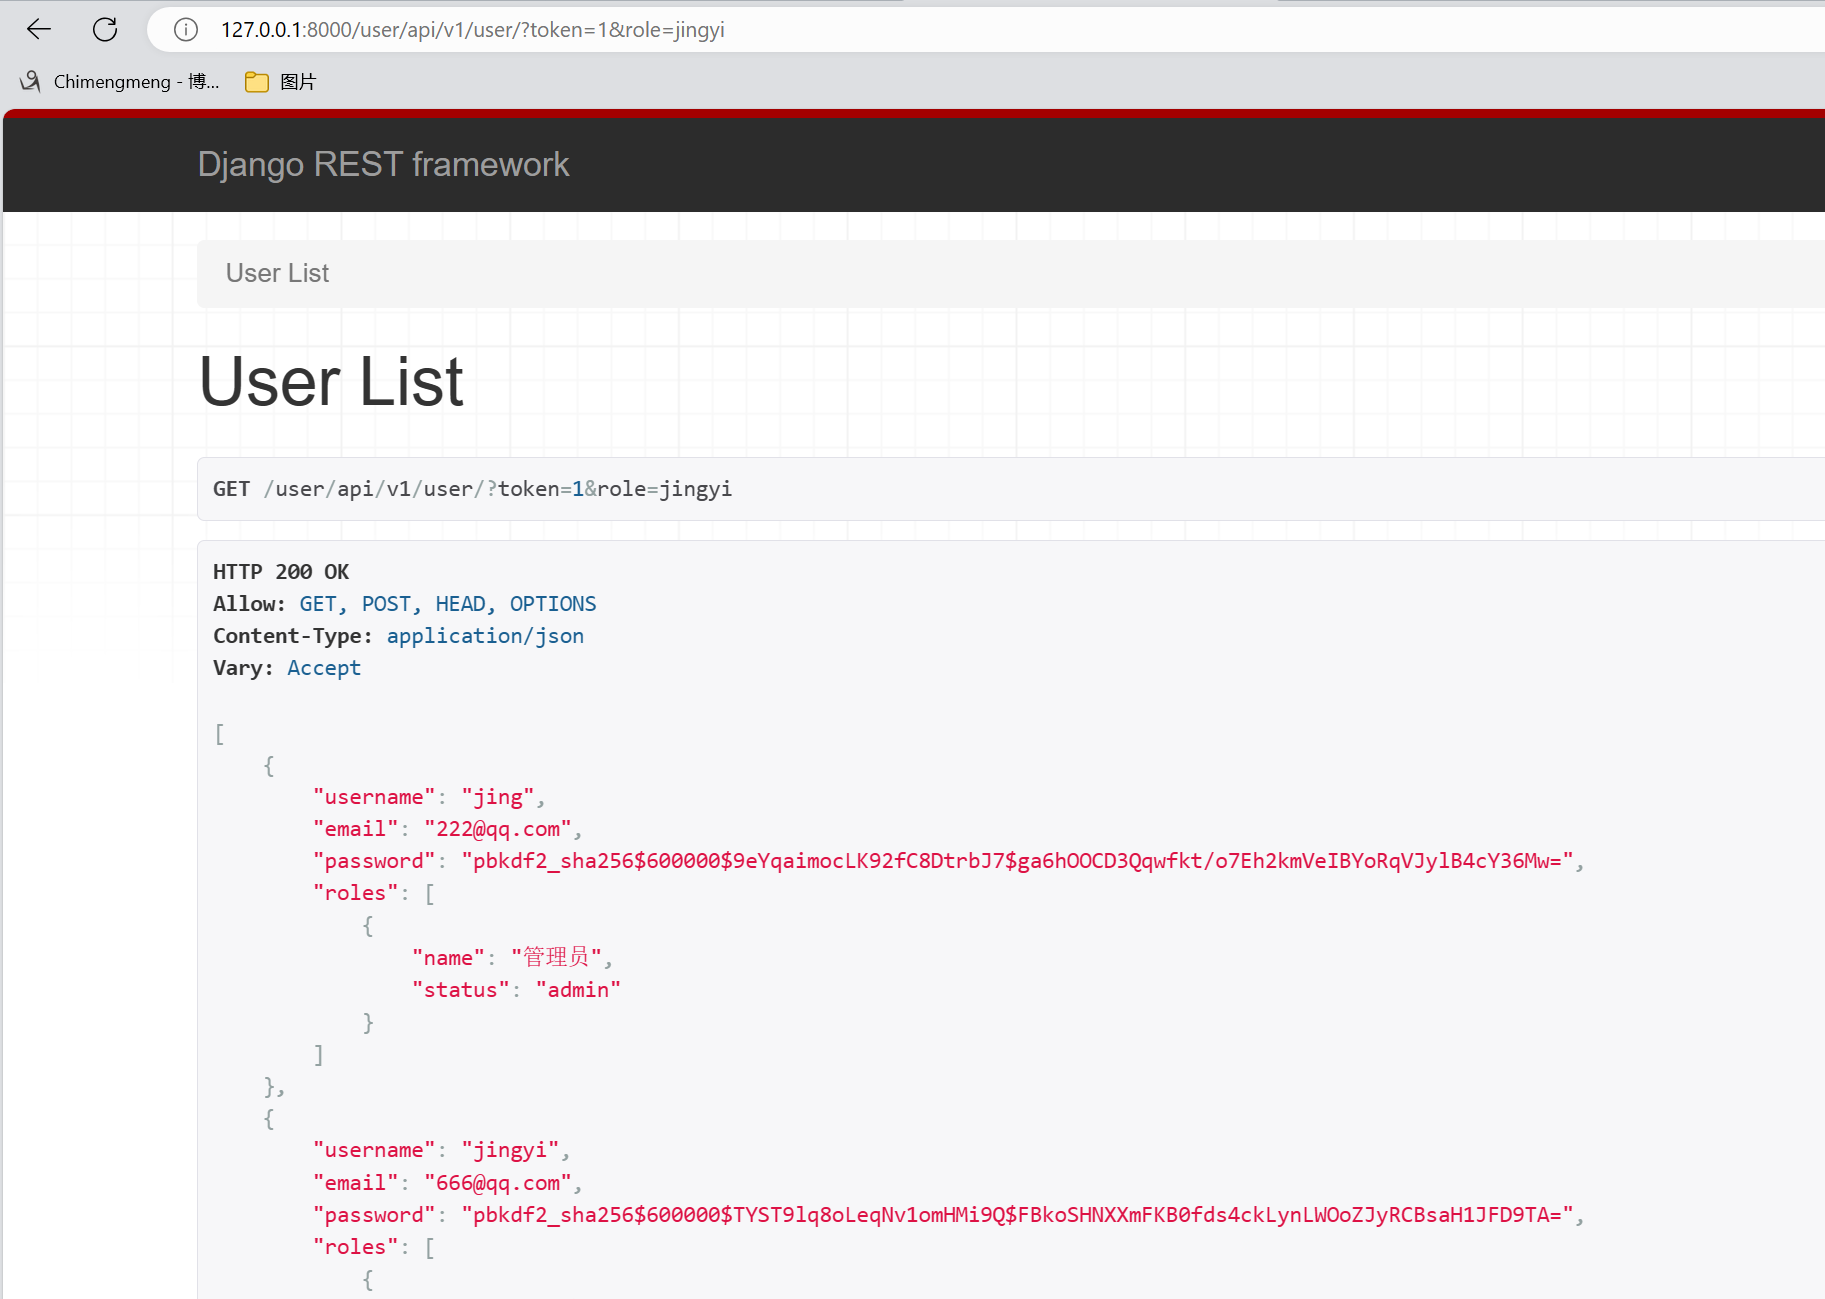Image resolution: width=1825 pixels, height=1299 pixels.
Task: Click the User List page heading
Action: coord(331,381)
